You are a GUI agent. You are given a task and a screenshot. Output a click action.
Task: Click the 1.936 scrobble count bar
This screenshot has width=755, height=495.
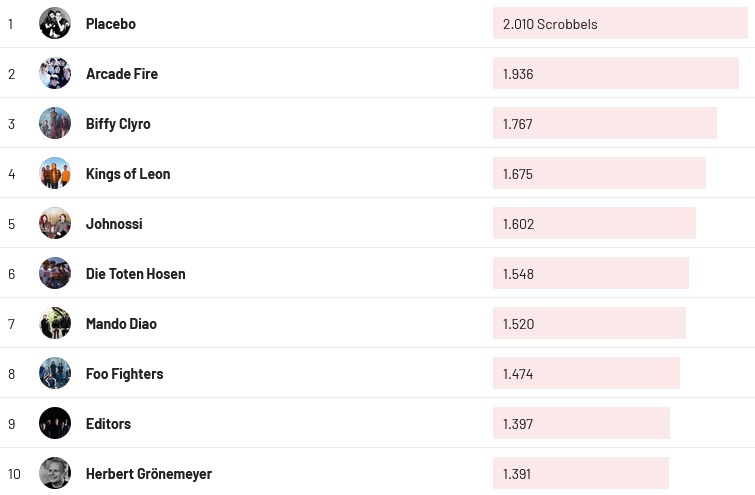[x=615, y=73]
